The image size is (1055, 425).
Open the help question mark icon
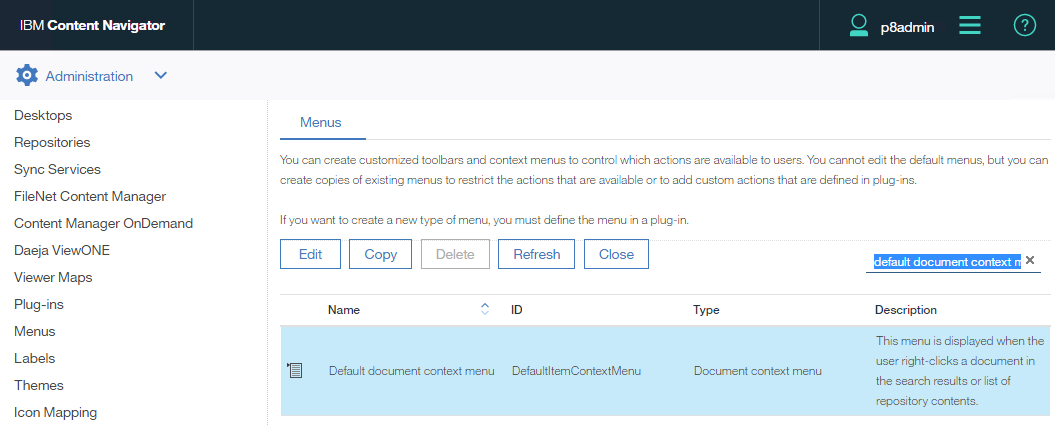[x=1024, y=26]
